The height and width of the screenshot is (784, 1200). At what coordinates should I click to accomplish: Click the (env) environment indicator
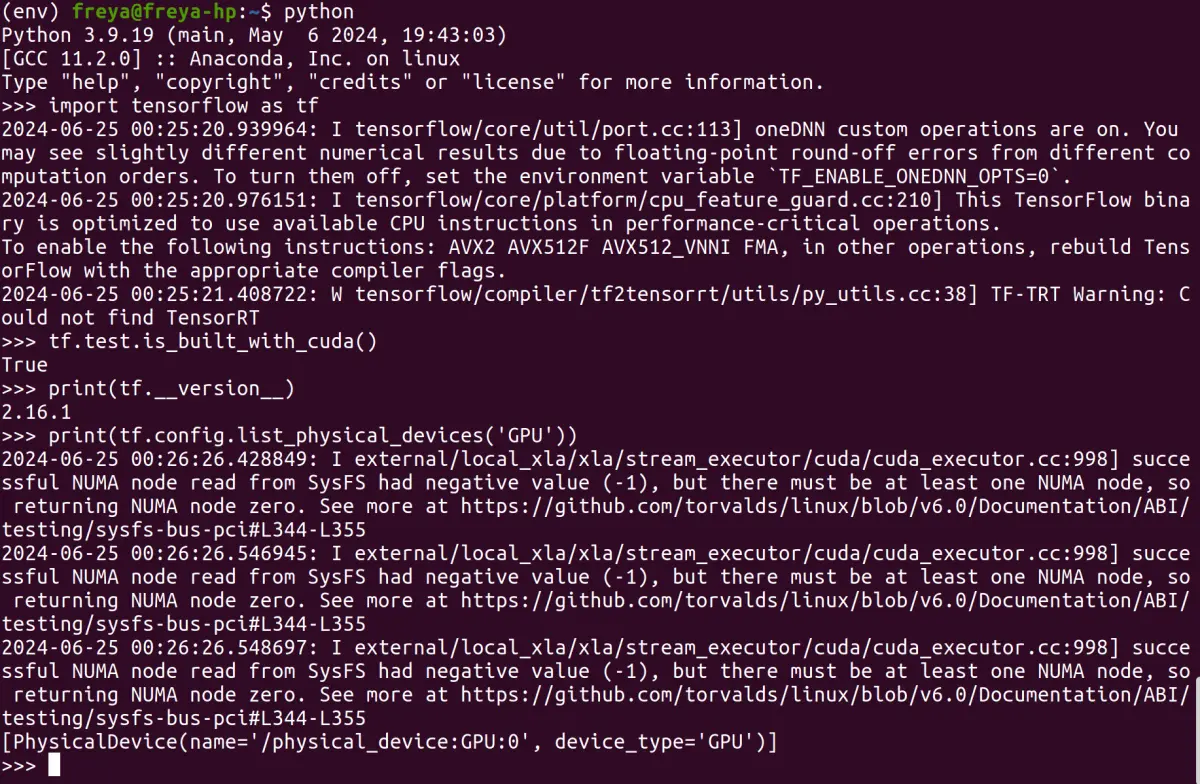[33, 12]
